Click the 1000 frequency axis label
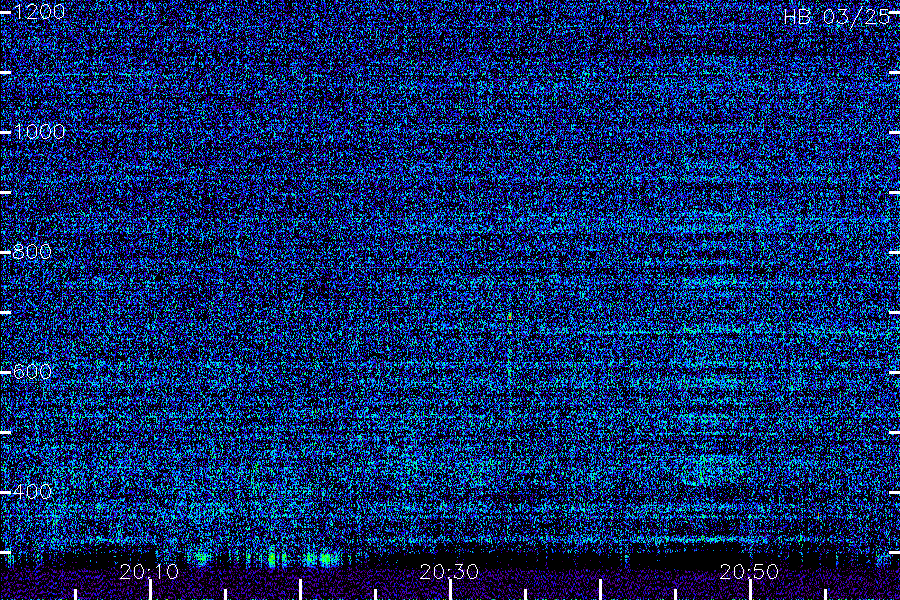900x600 pixels. click(x=40, y=132)
